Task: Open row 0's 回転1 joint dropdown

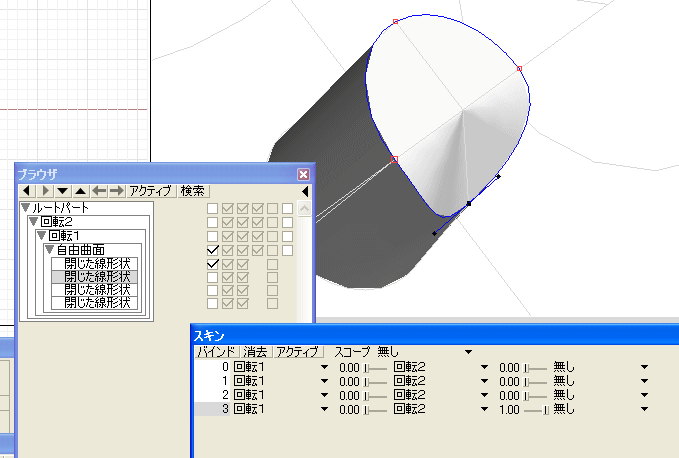Action: click(324, 368)
